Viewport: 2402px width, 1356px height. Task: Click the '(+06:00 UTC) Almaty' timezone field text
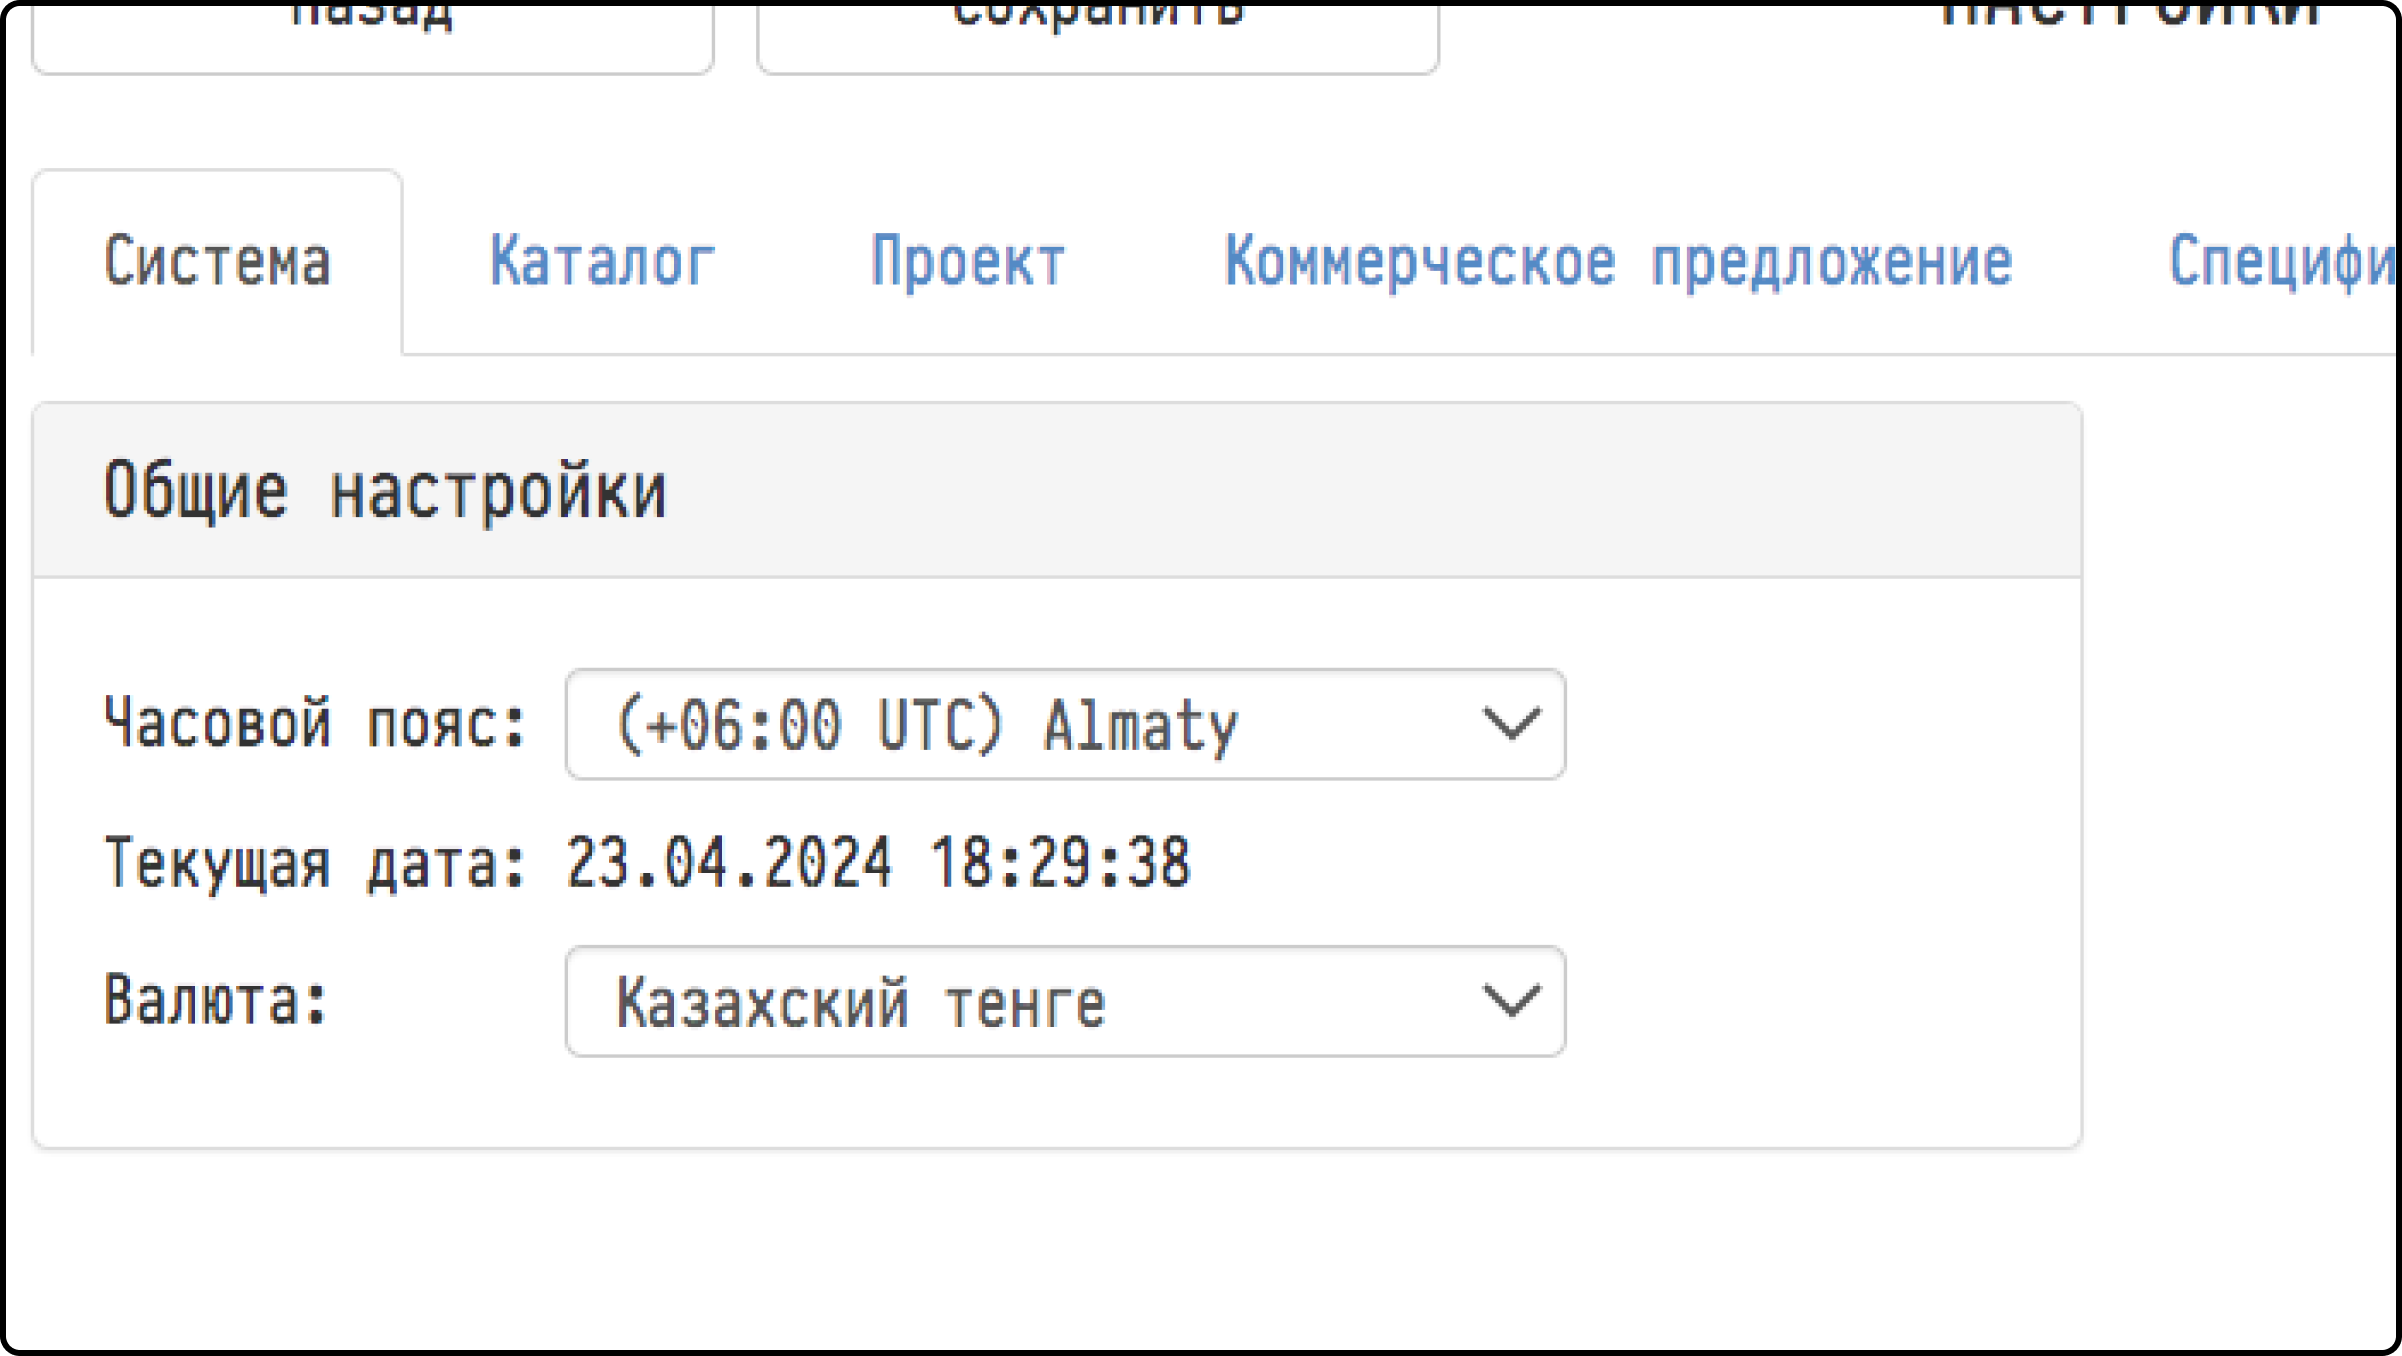click(x=927, y=724)
